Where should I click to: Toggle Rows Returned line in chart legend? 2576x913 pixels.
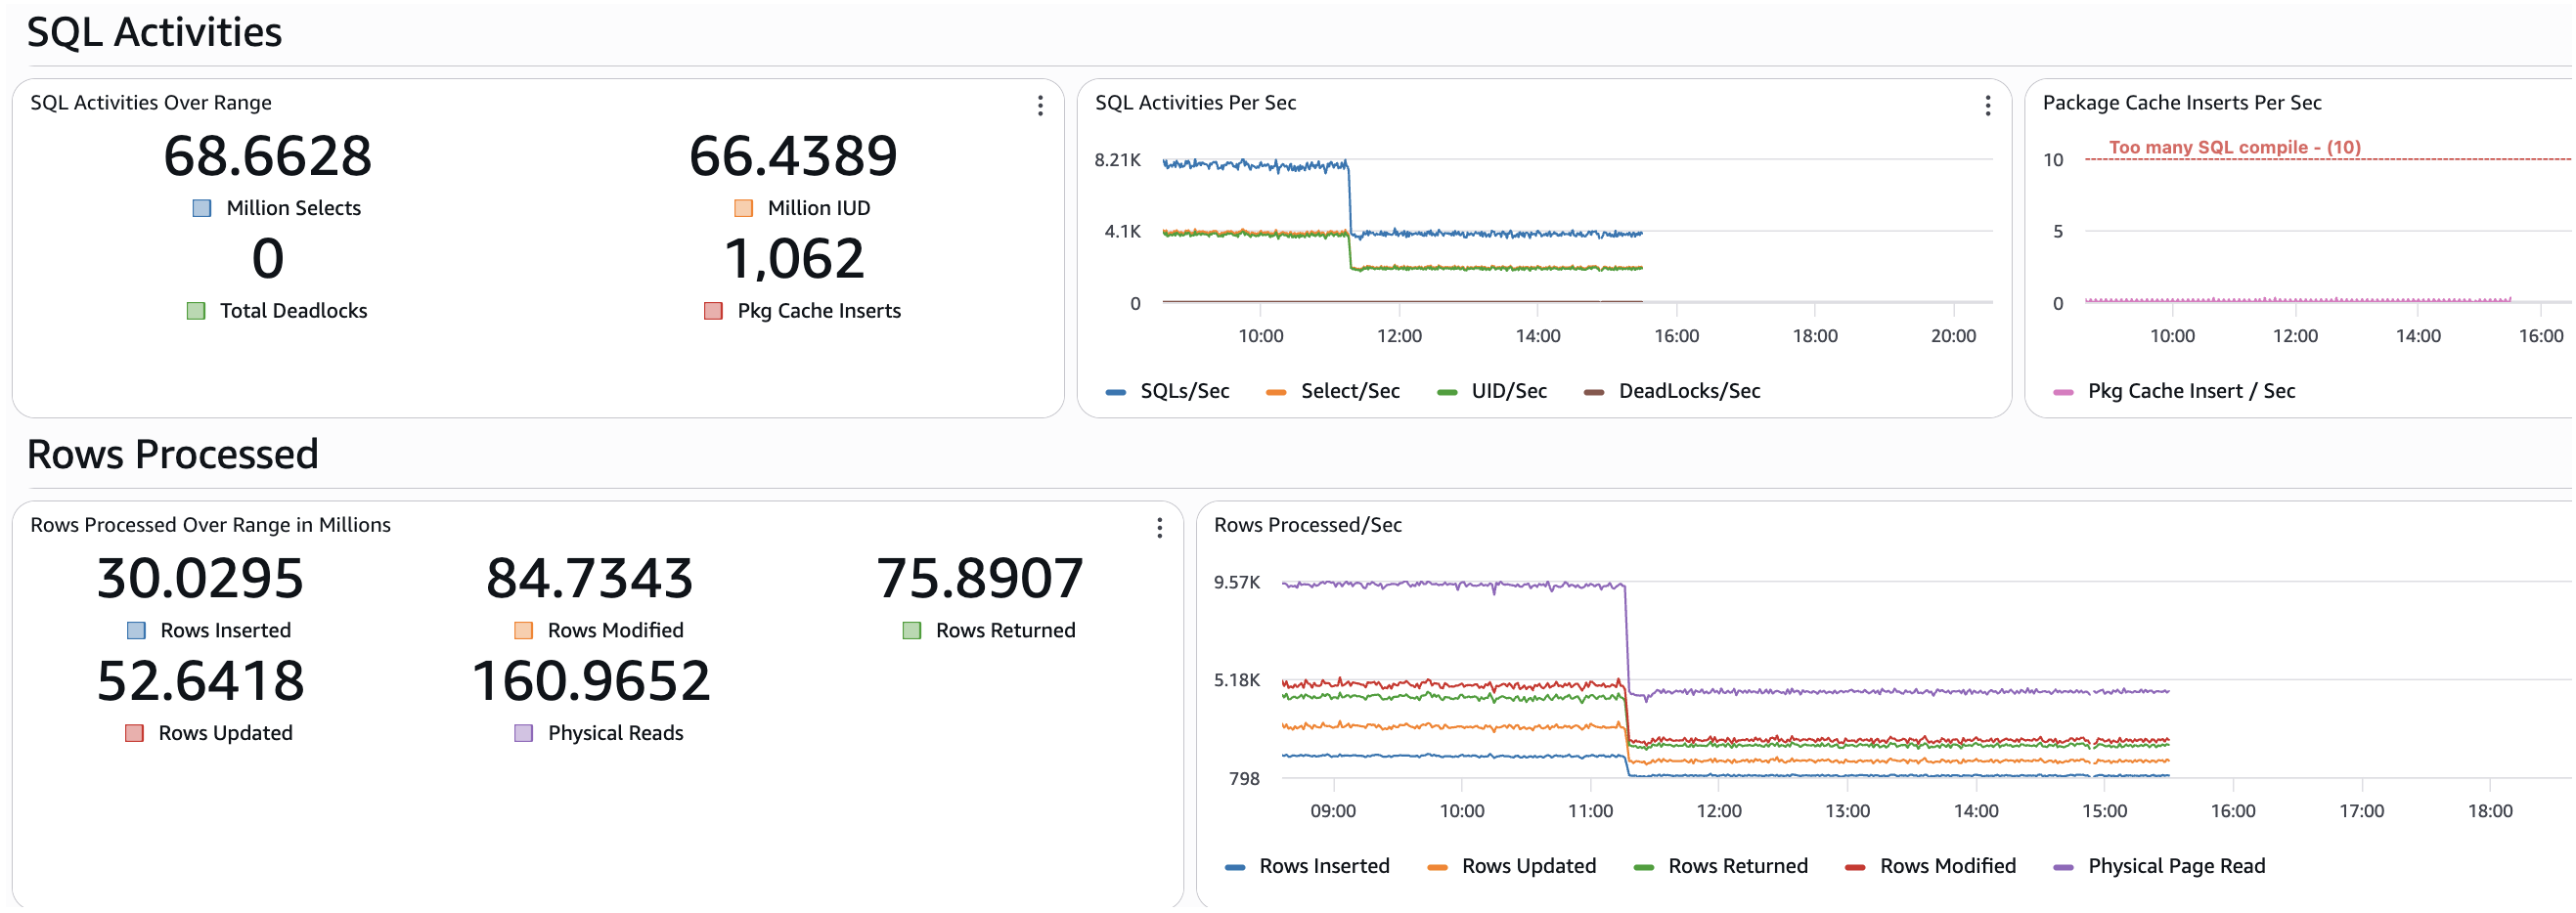pos(1720,866)
